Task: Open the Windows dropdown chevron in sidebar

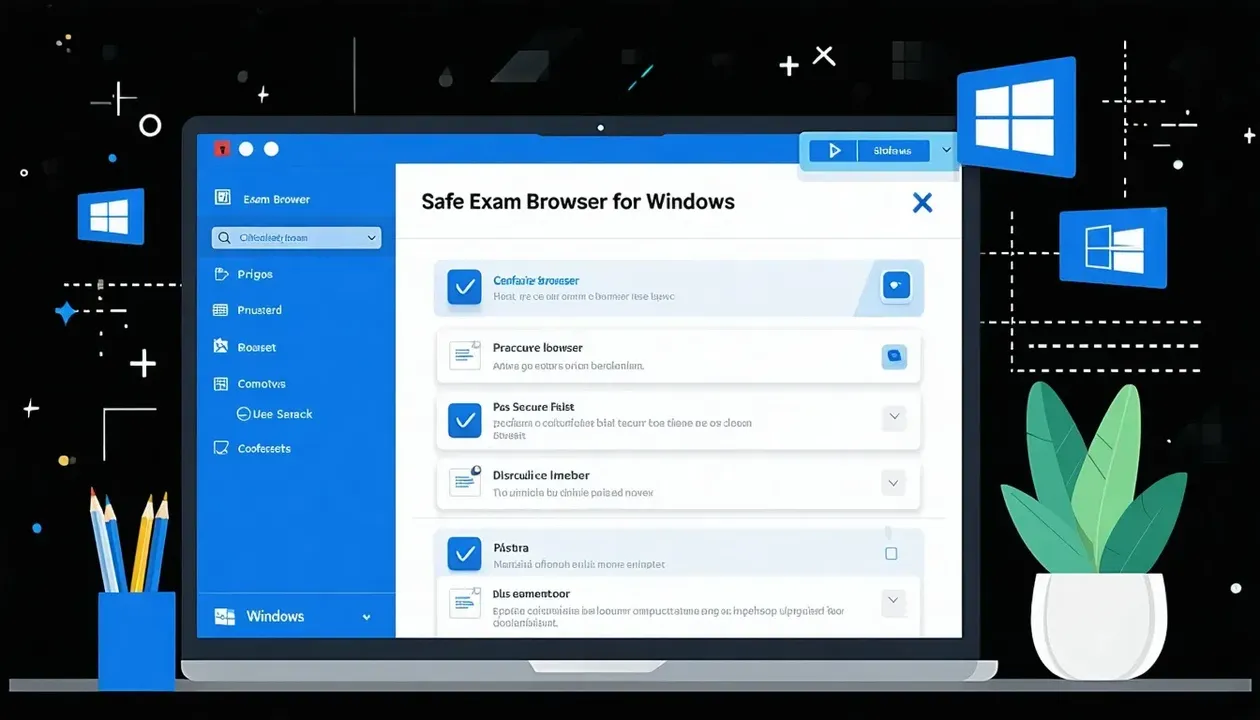Action: click(x=366, y=617)
